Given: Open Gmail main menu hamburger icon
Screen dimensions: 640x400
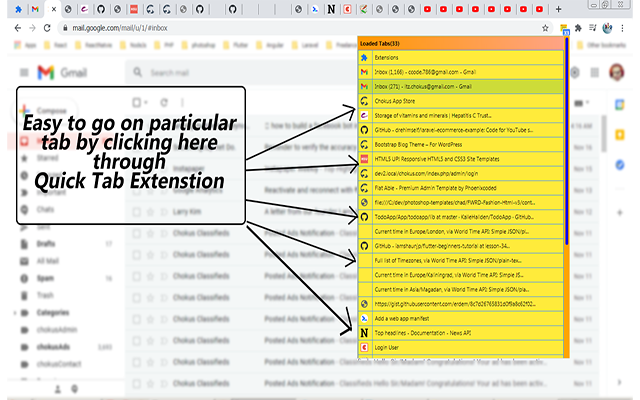Looking at the screenshot, I should (x=23, y=73).
